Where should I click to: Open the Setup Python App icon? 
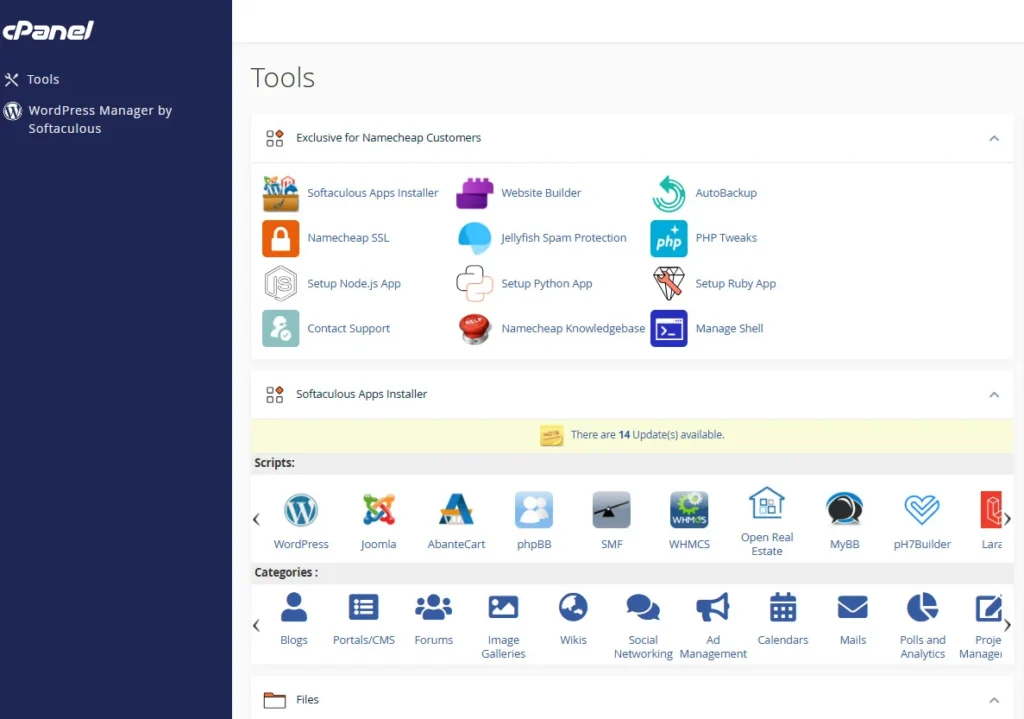[x=475, y=284]
